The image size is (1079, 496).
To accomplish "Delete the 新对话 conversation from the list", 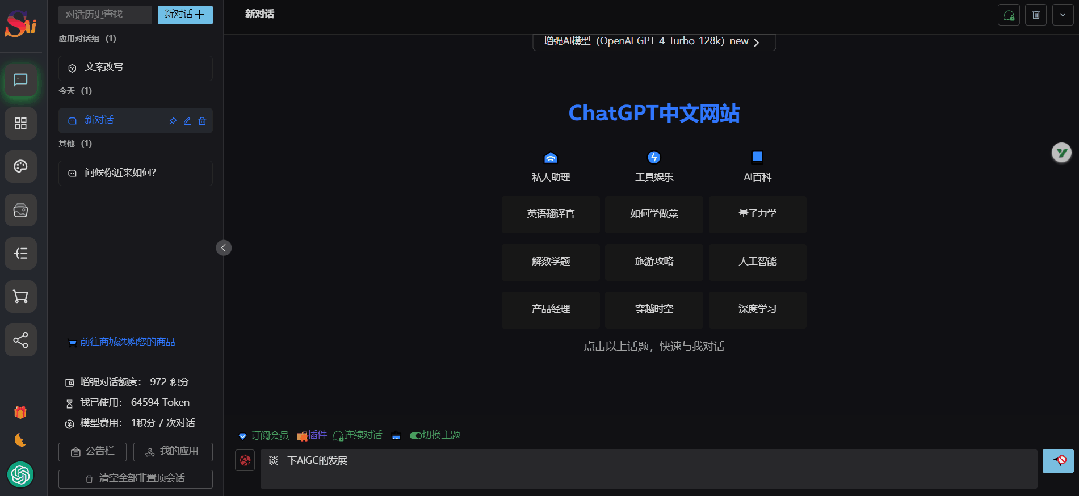I will tap(202, 120).
